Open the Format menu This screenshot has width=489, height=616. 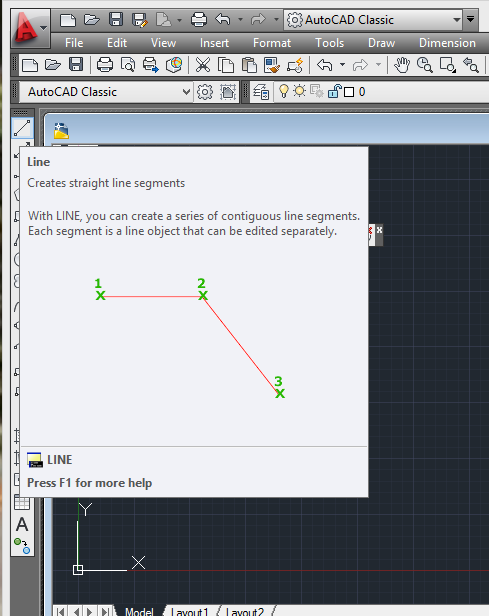click(272, 42)
